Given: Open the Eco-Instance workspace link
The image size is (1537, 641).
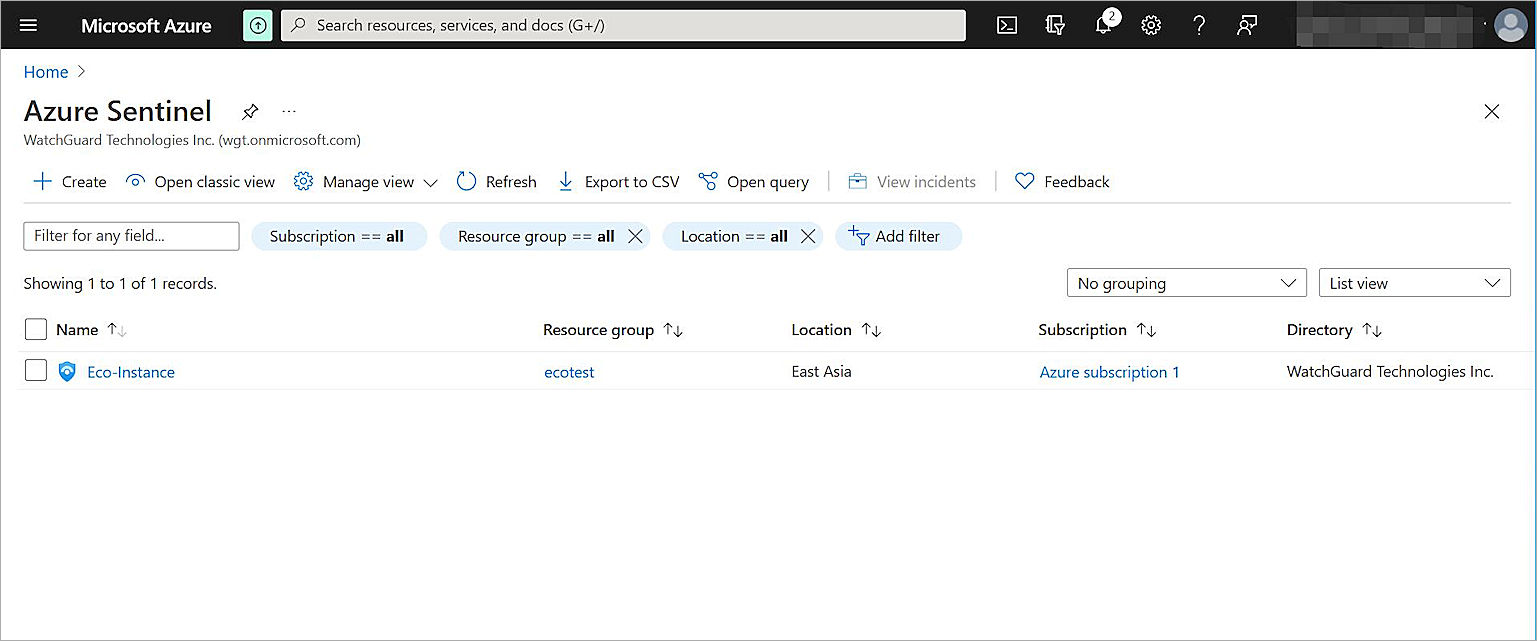Looking at the screenshot, I should point(131,371).
